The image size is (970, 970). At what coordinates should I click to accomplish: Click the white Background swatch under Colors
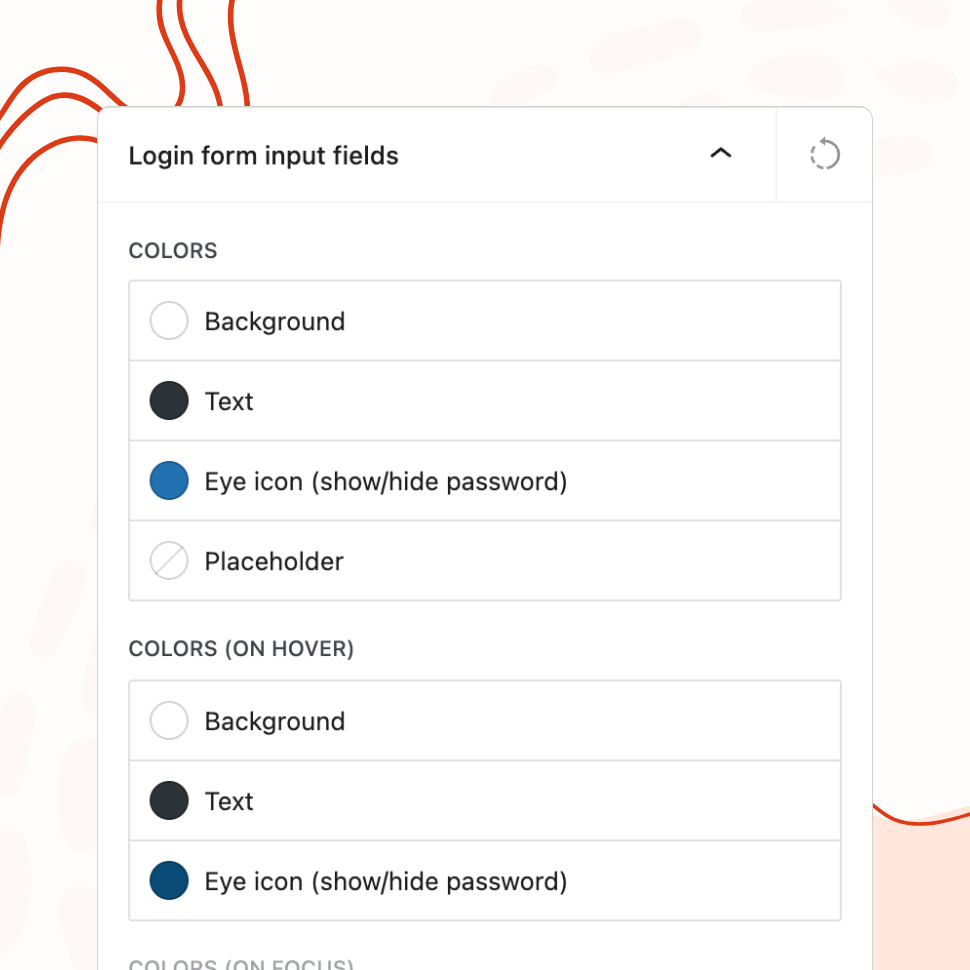click(169, 321)
